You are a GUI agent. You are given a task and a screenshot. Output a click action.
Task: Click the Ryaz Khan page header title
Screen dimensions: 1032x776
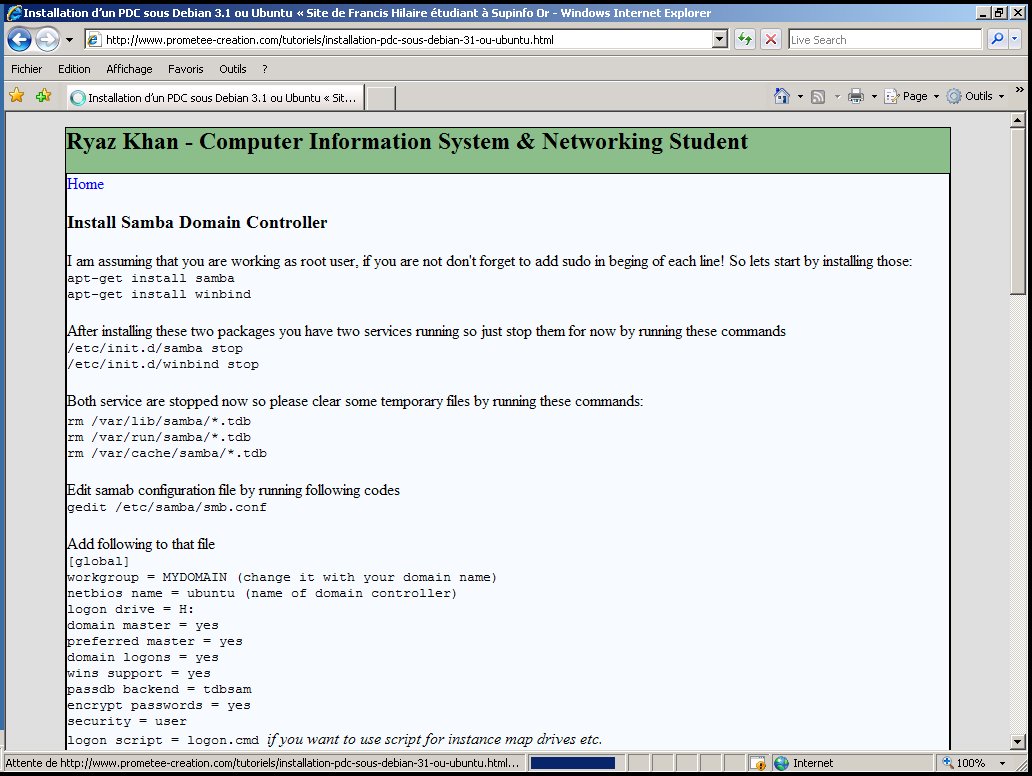[407, 142]
